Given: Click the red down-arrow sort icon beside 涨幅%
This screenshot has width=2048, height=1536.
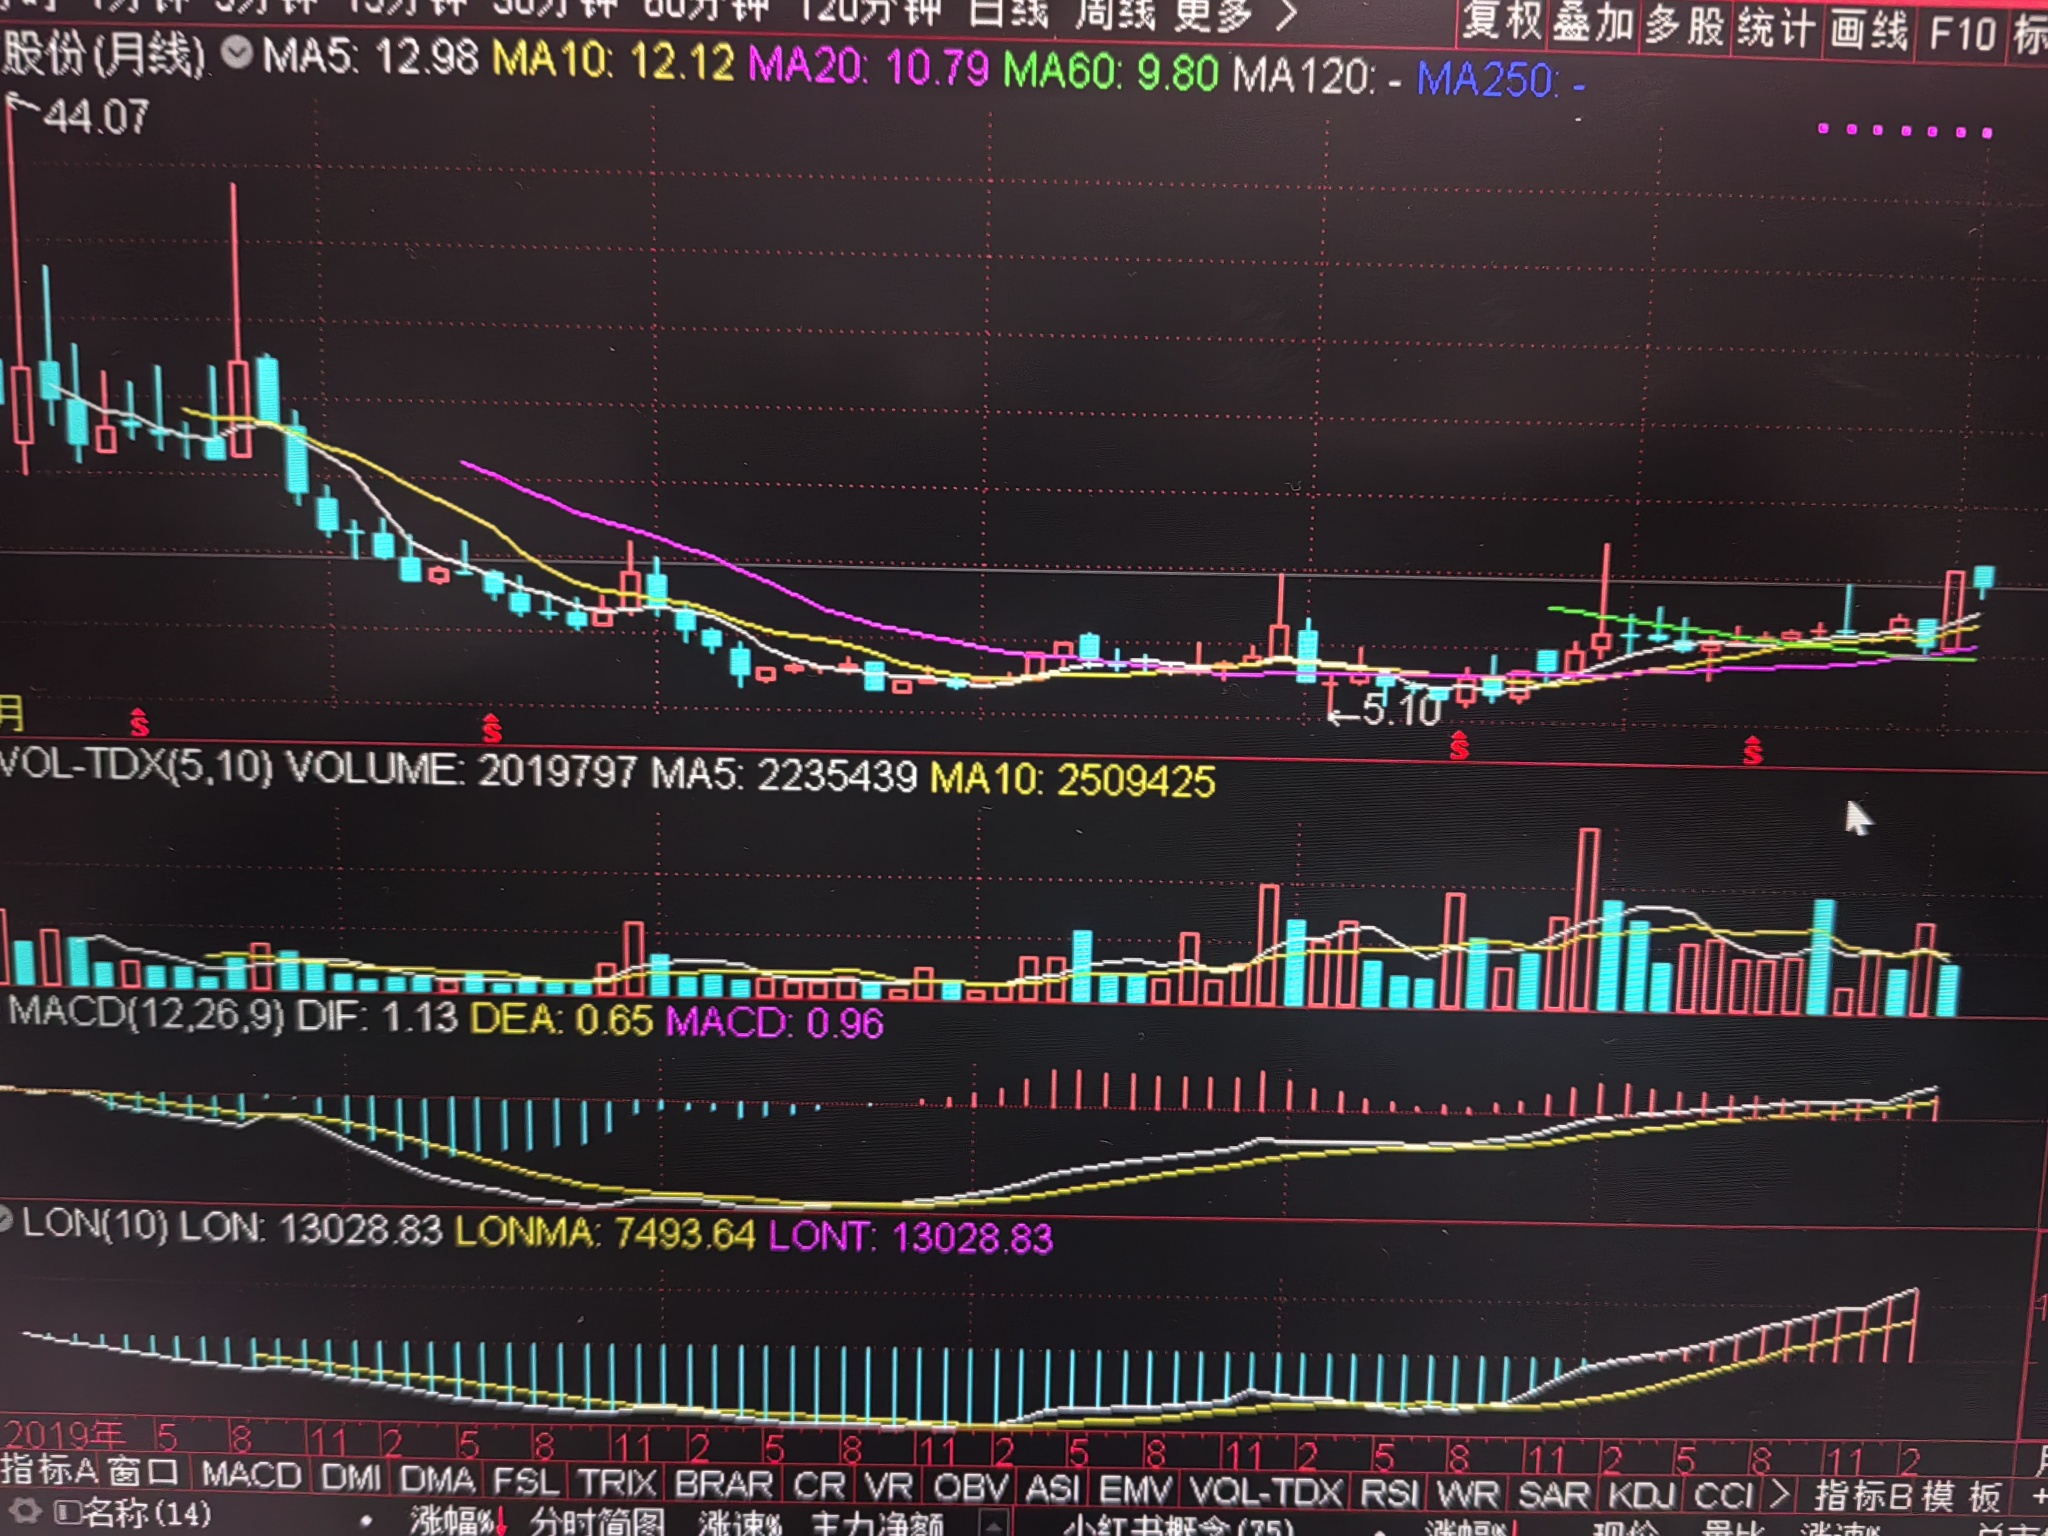Looking at the screenshot, I should coord(501,1521).
